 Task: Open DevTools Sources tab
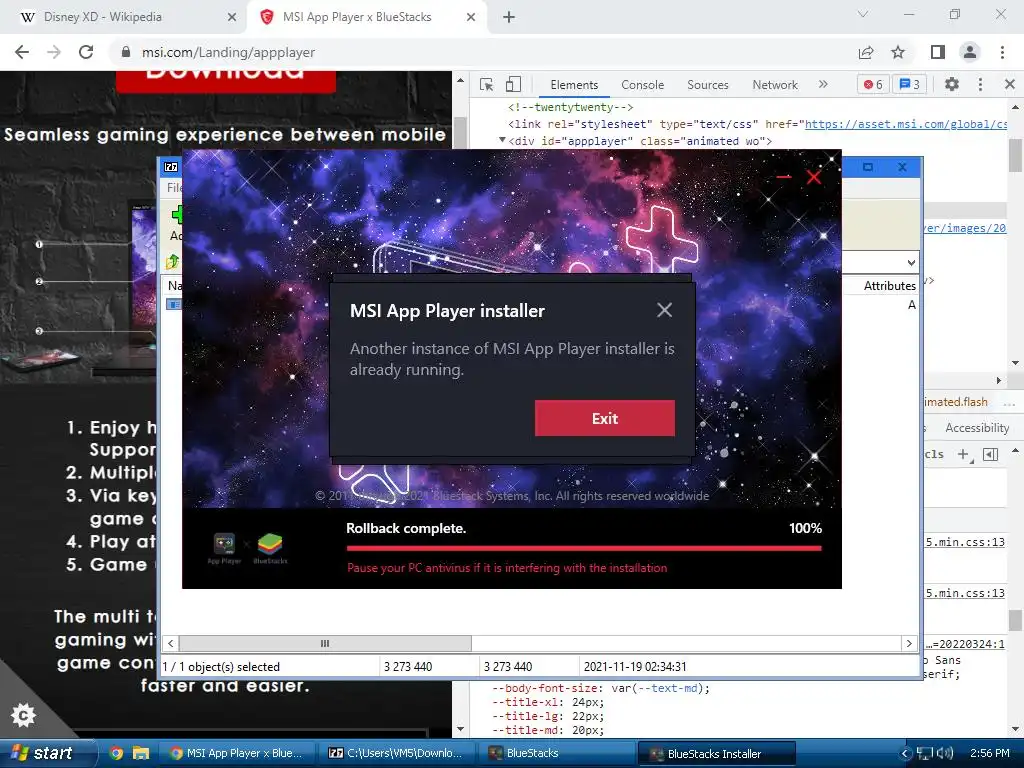708,85
